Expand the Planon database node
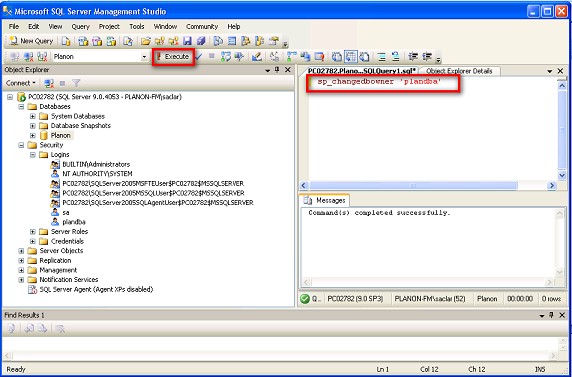This screenshot has width=572, height=377. (x=33, y=135)
